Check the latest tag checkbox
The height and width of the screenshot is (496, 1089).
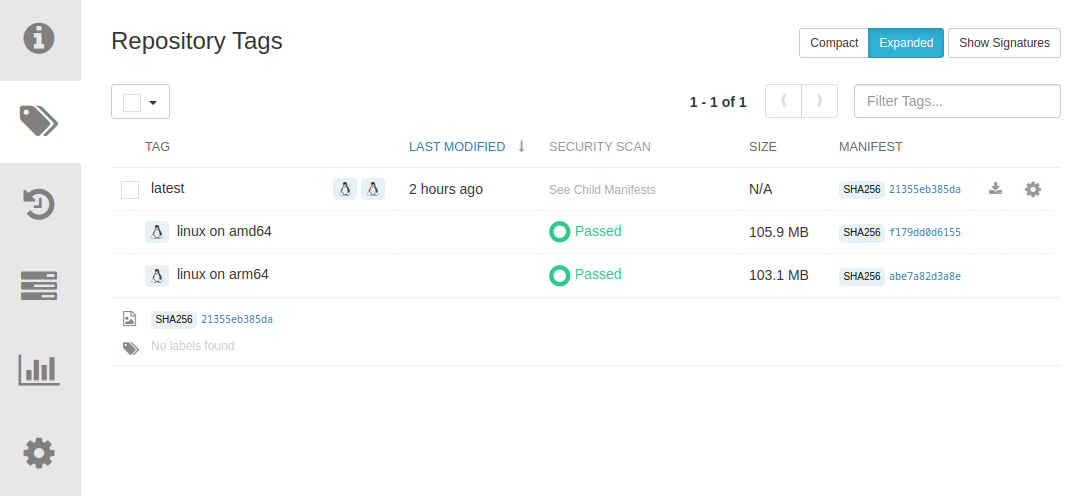point(130,190)
